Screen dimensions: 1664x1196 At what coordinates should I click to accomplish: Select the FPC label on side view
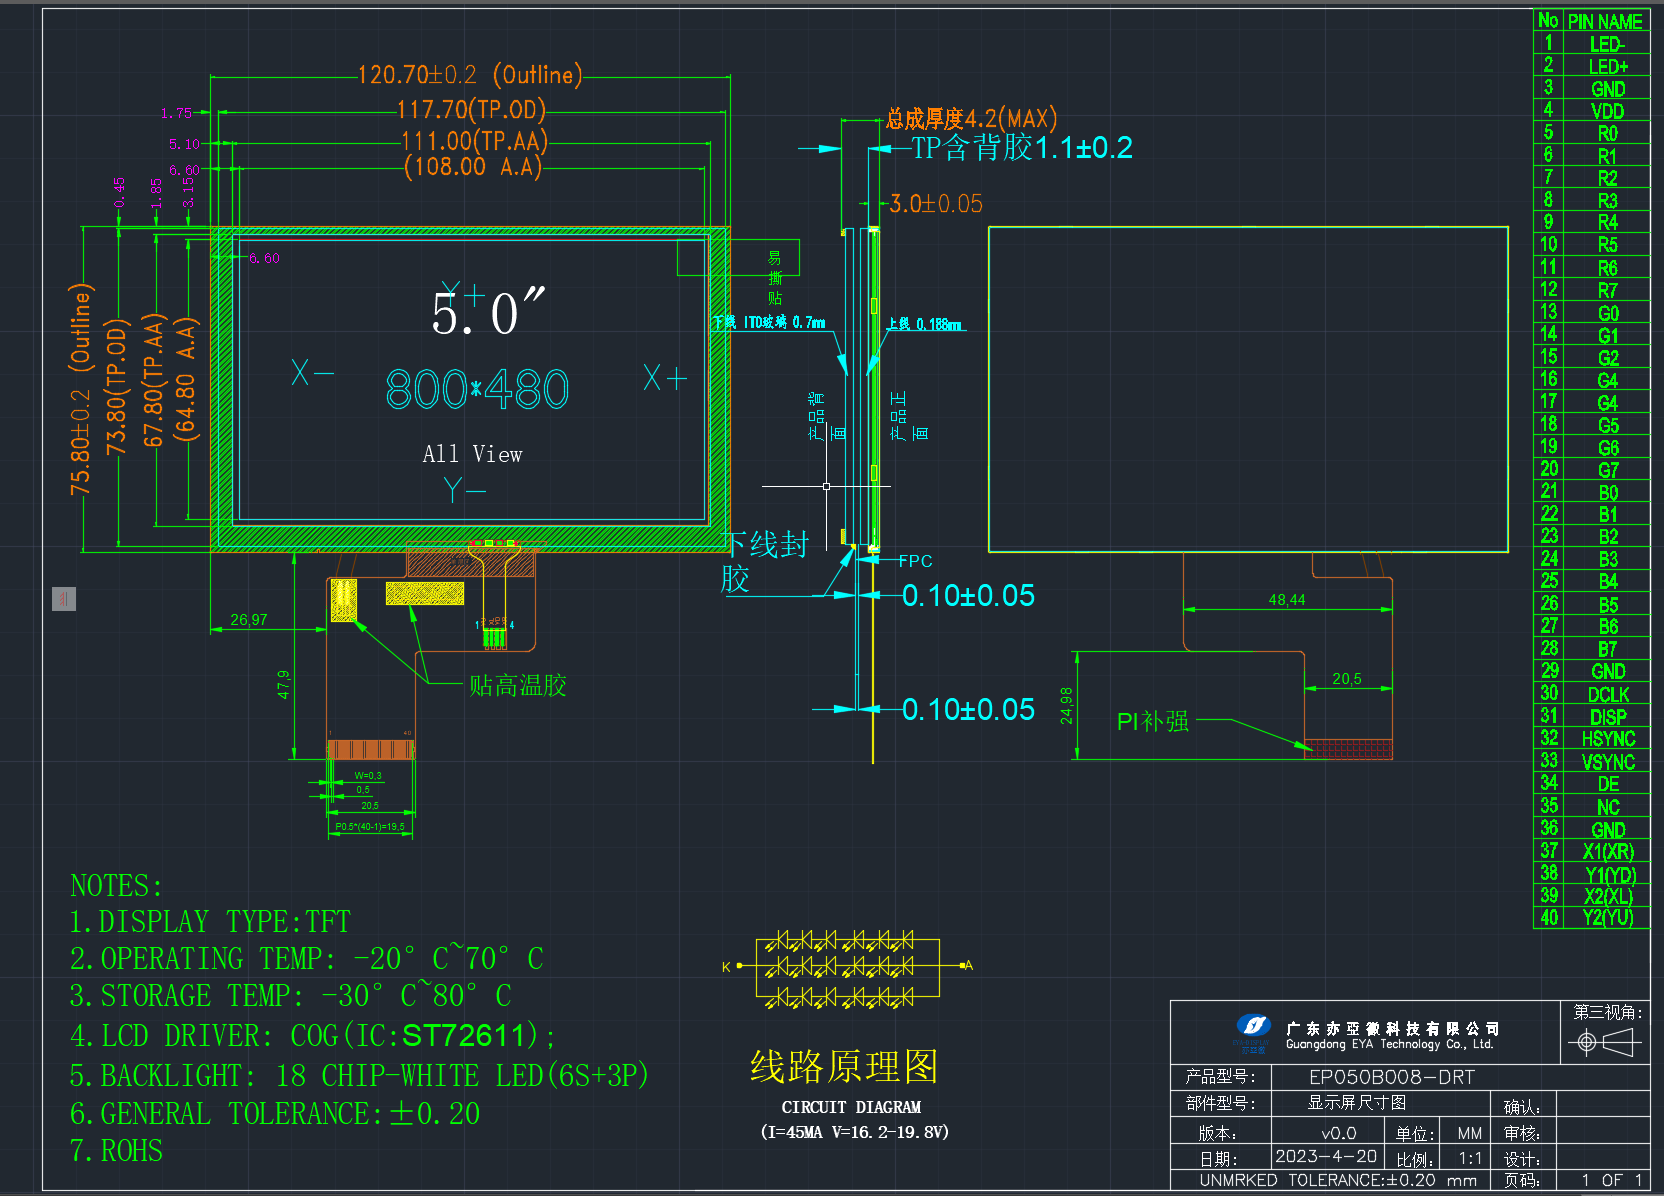(915, 561)
